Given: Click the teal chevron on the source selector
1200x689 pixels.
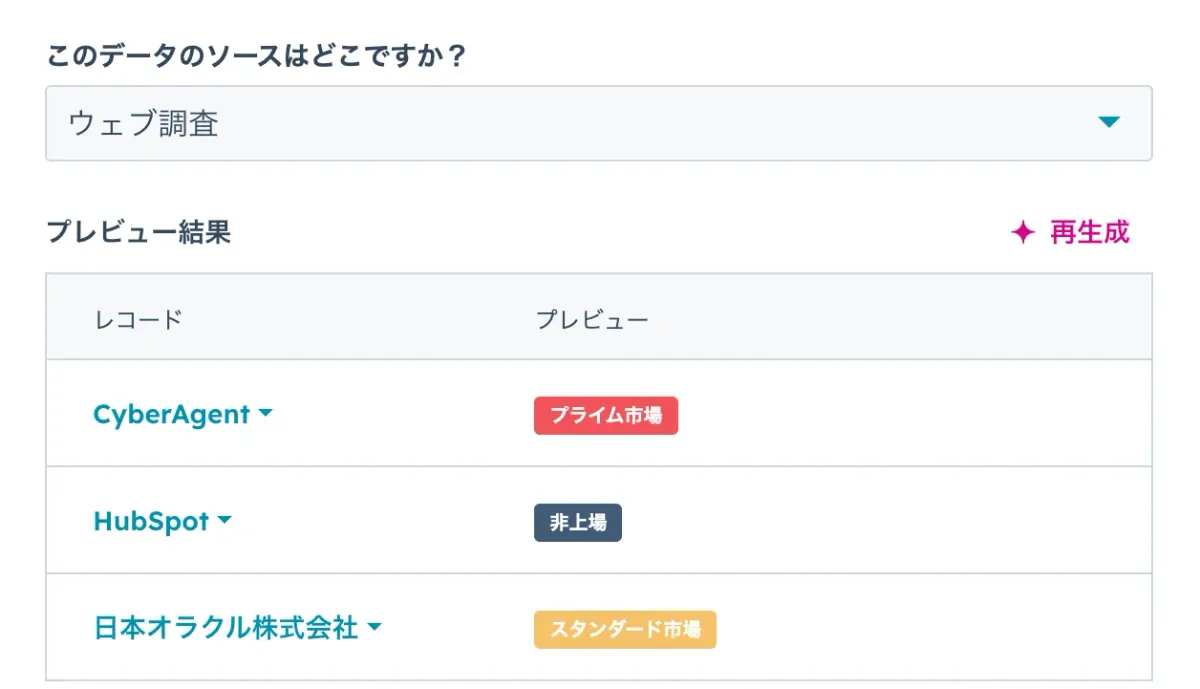Looking at the screenshot, I should (1110, 122).
